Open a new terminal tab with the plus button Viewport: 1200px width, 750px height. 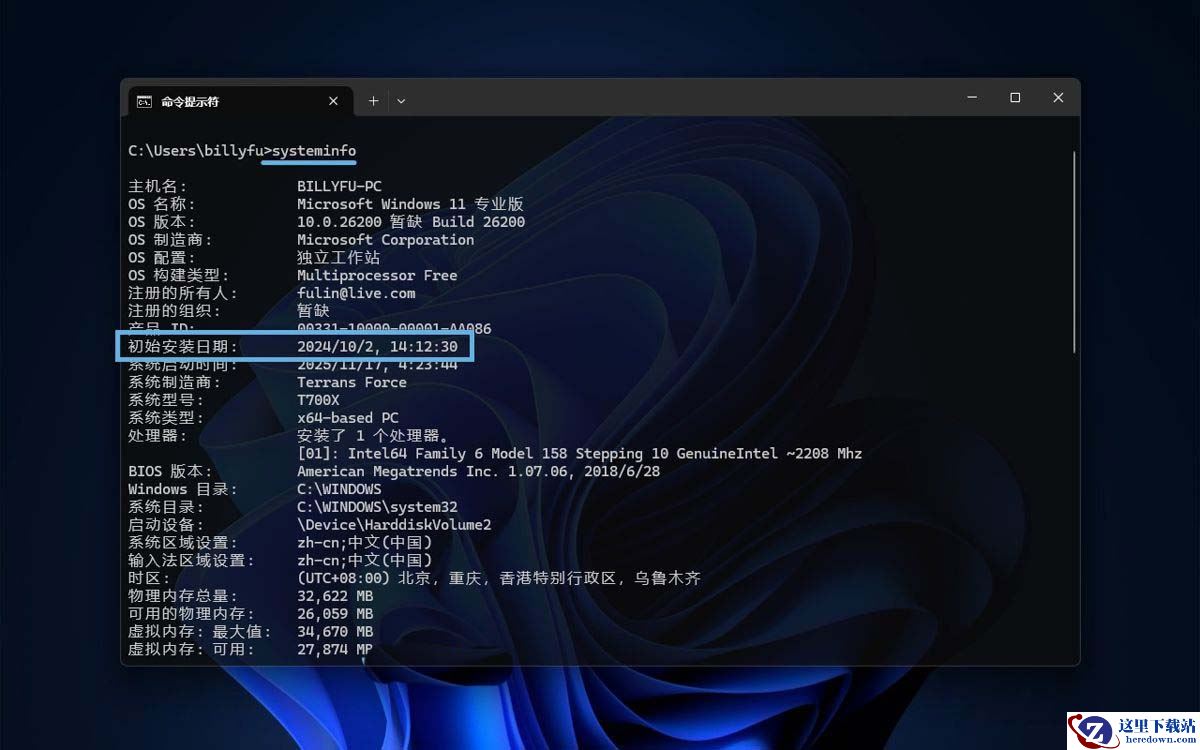(x=373, y=101)
